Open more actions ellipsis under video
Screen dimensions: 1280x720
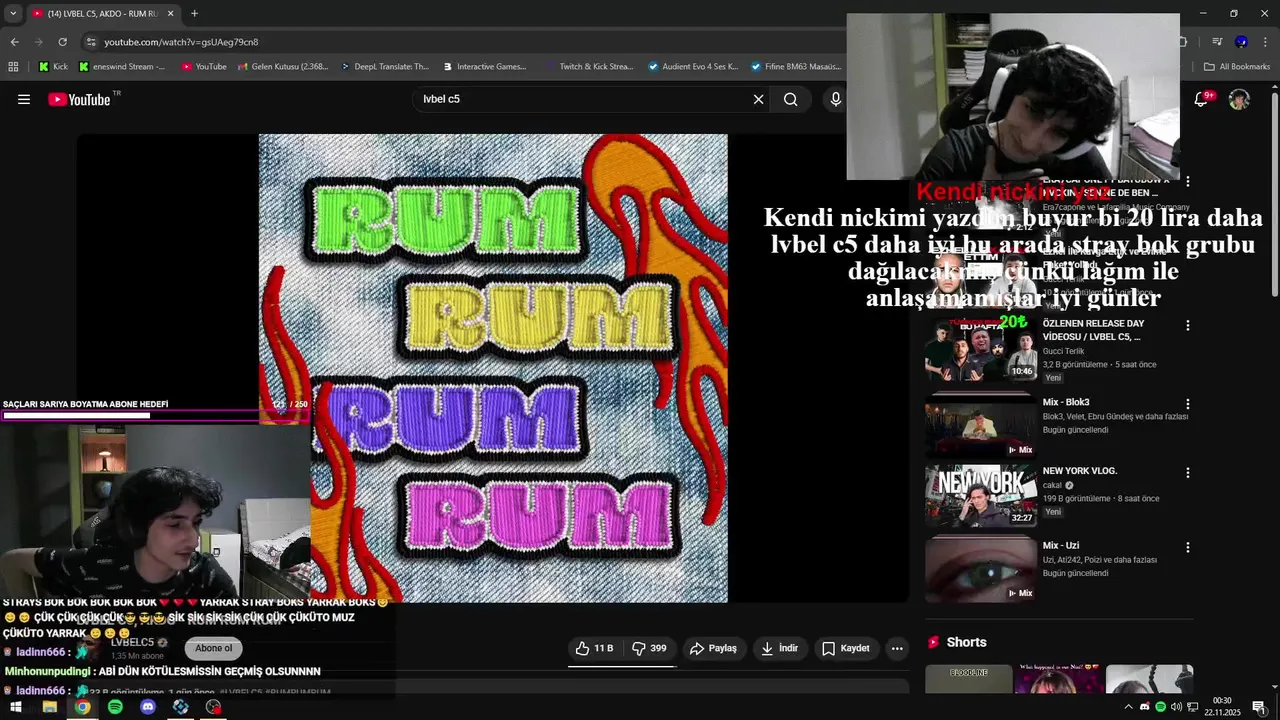[897, 648]
